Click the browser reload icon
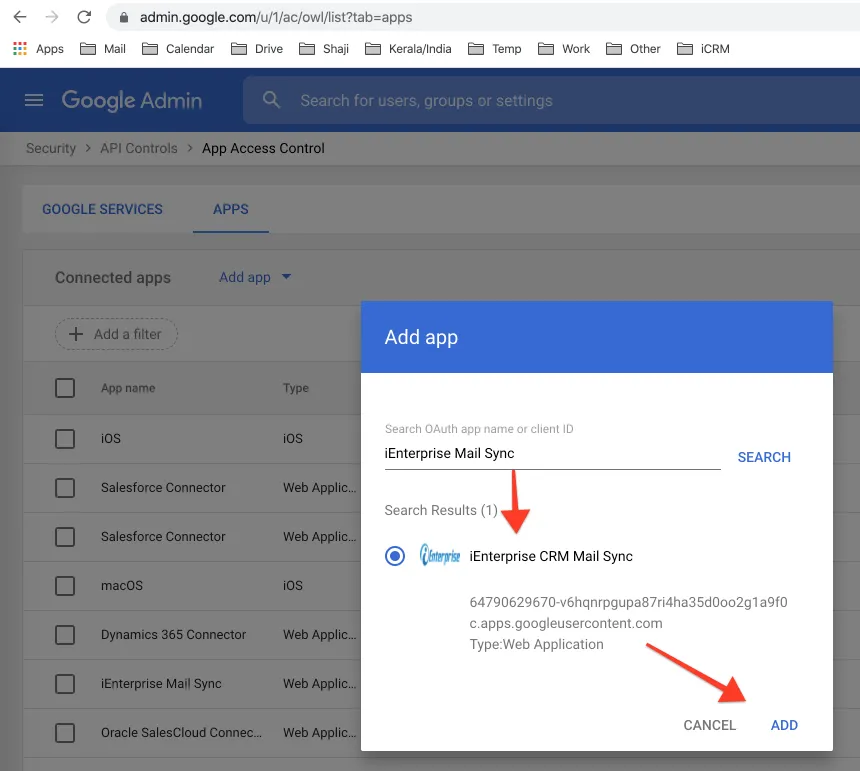 point(84,17)
